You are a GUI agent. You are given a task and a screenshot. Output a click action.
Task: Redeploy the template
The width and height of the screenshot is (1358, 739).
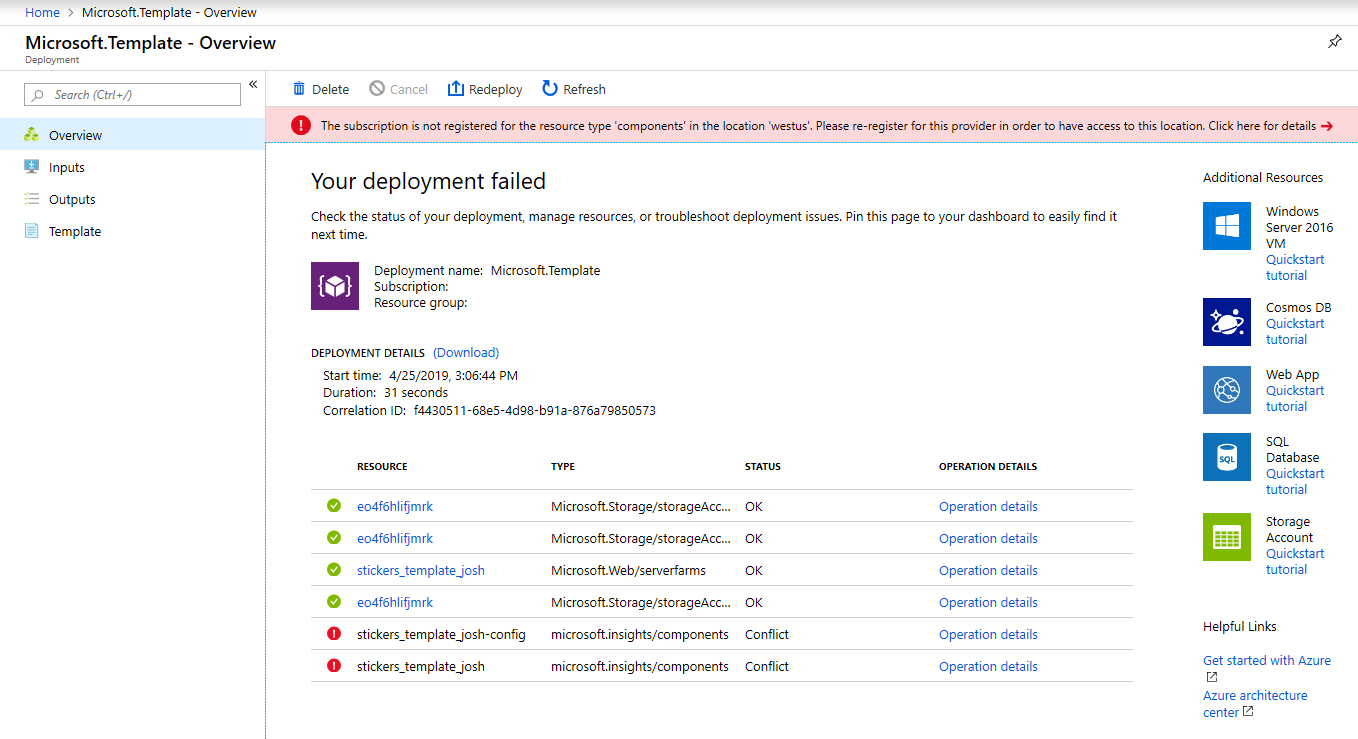tap(485, 89)
